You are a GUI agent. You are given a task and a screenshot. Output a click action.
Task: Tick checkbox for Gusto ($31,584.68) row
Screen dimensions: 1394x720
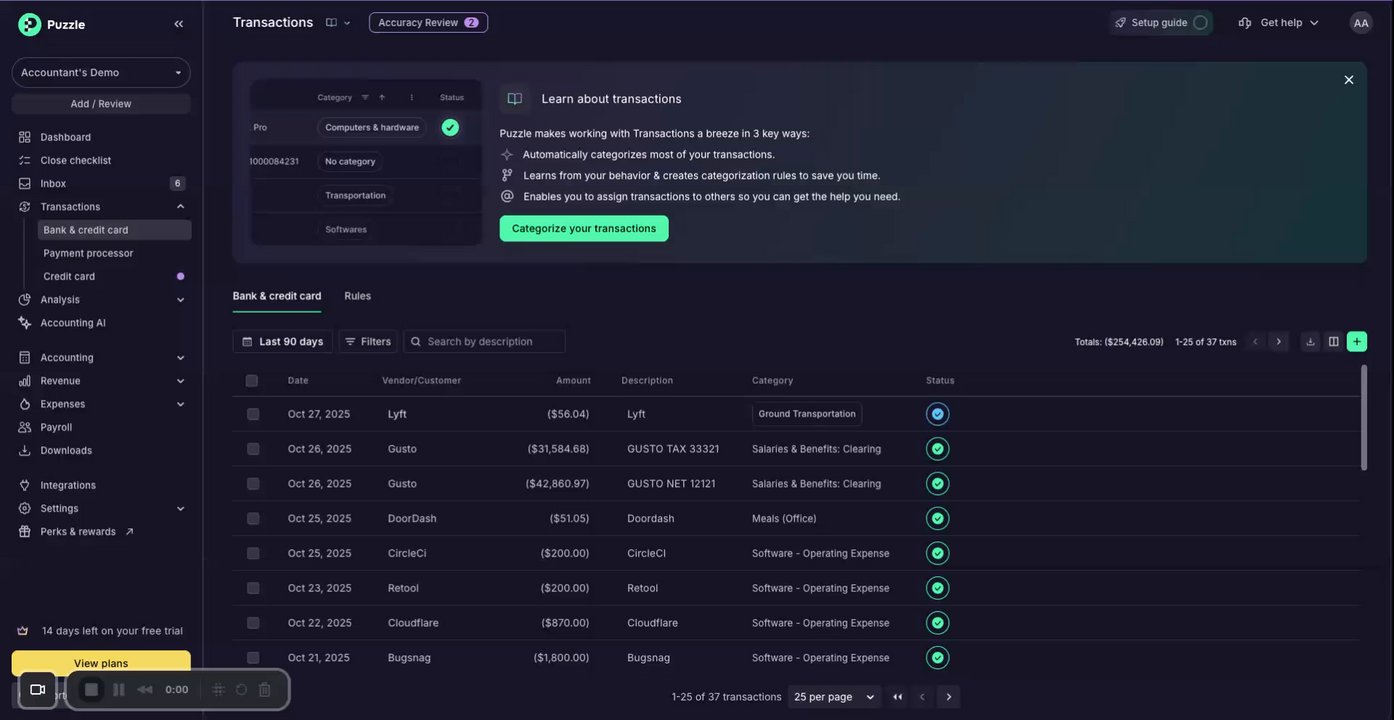pos(253,449)
